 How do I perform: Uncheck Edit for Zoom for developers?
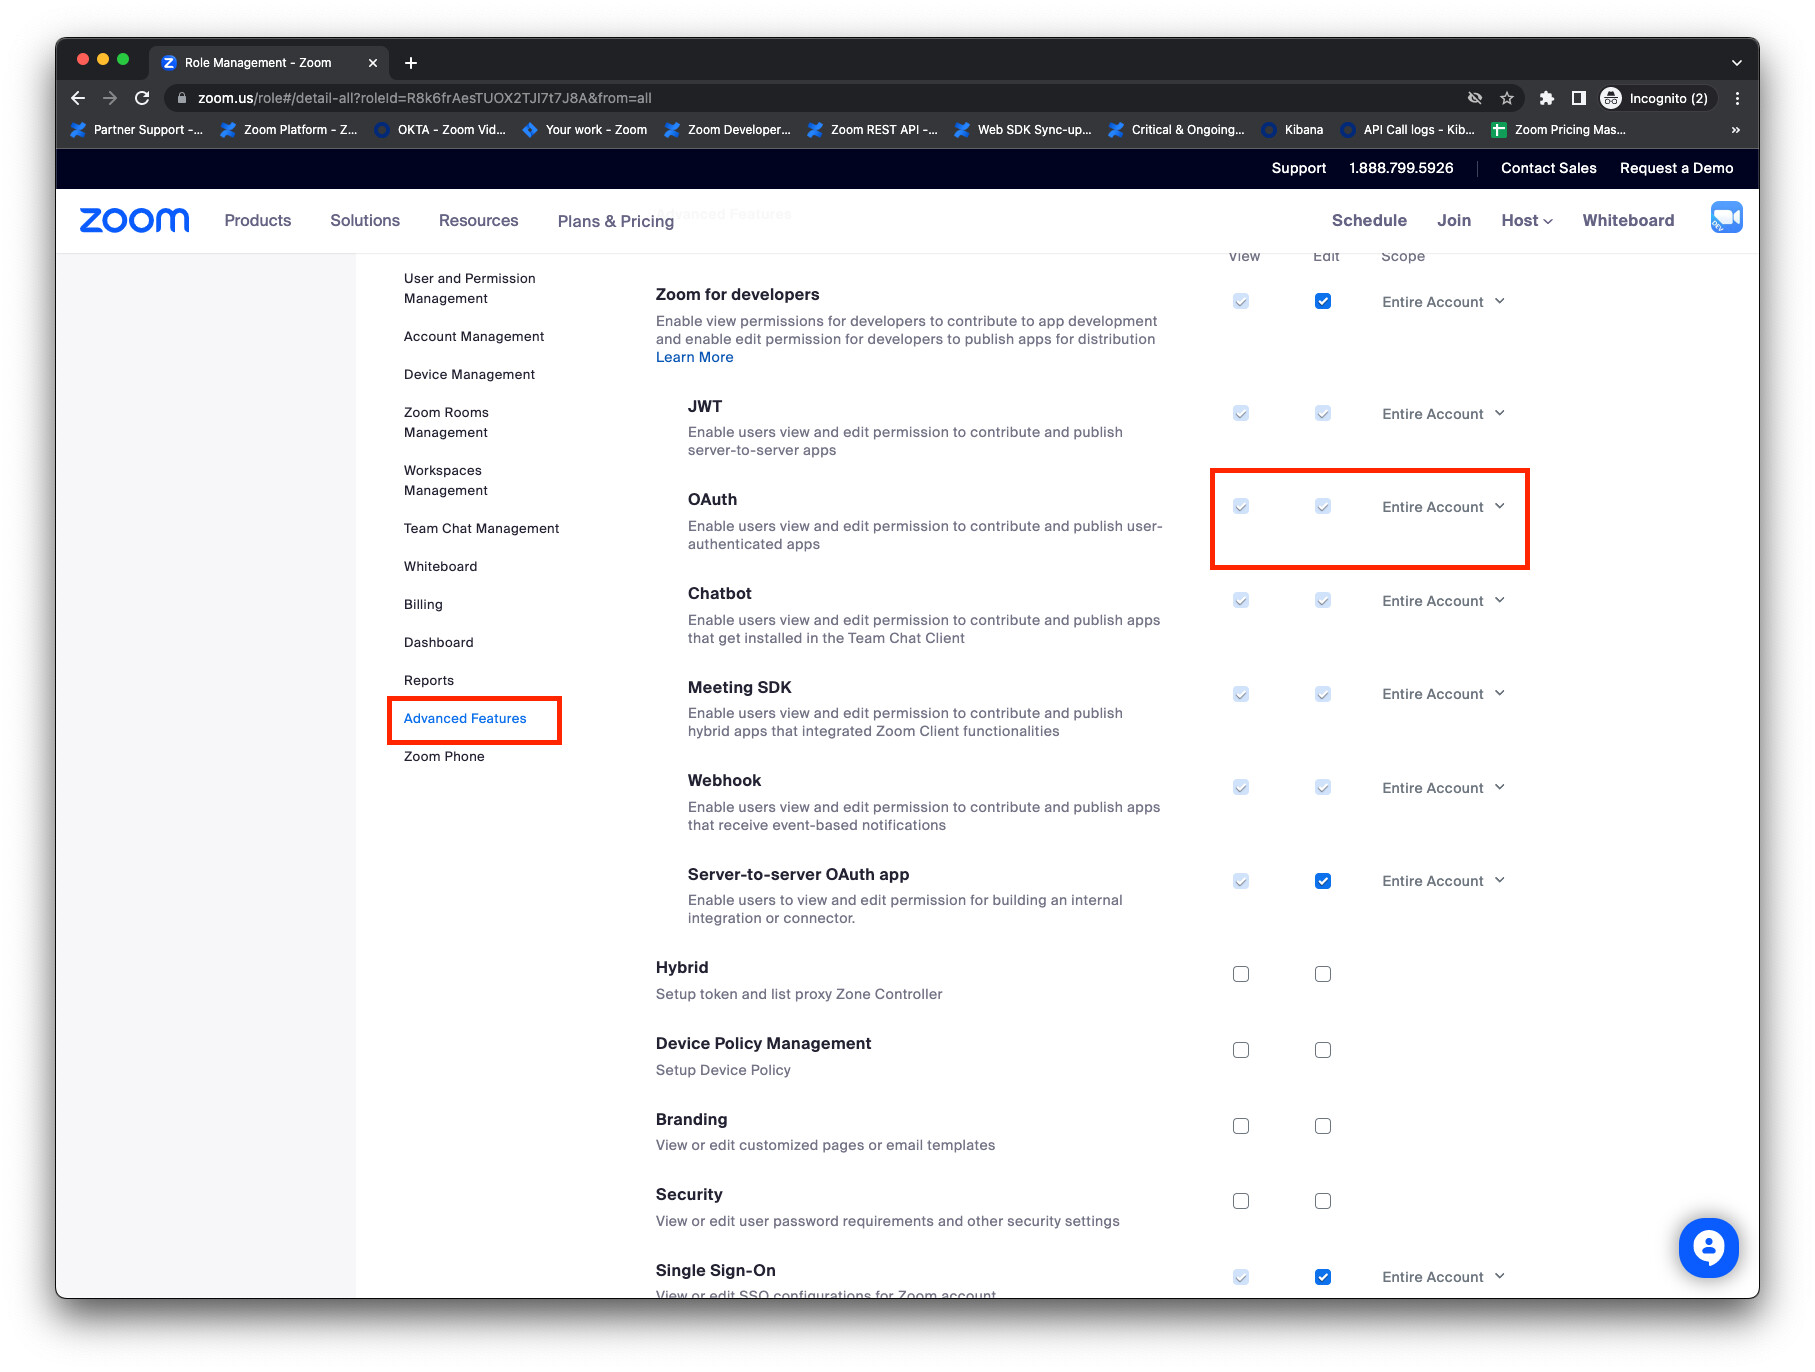(x=1323, y=301)
